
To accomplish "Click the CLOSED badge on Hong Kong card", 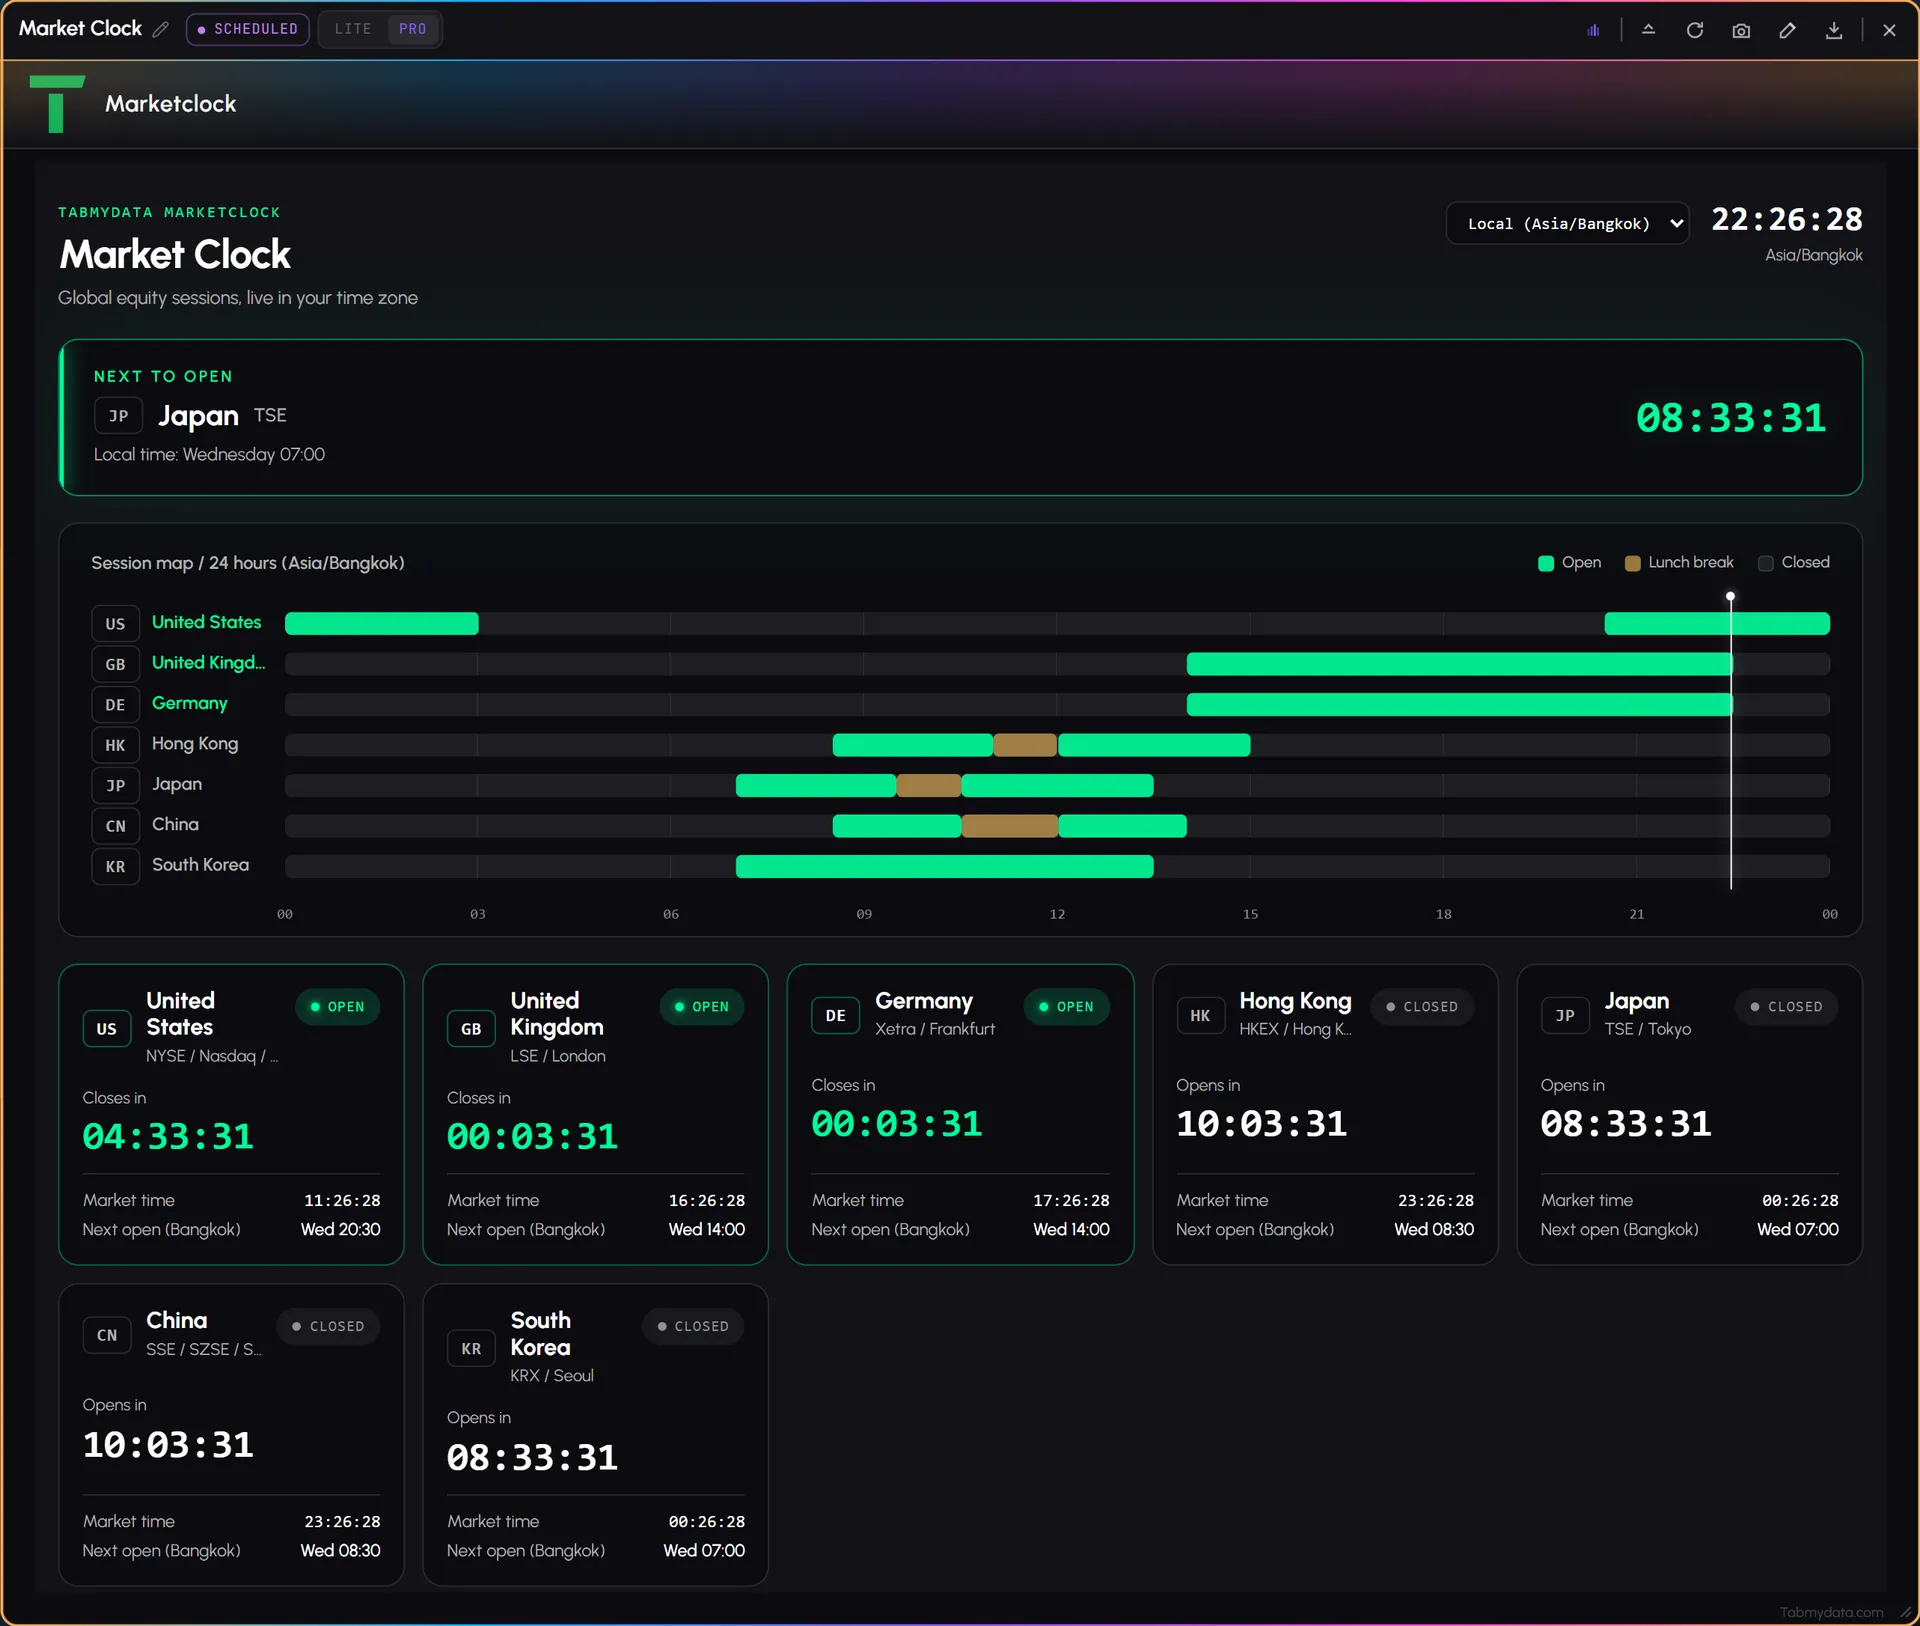I will (x=1422, y=1007).
